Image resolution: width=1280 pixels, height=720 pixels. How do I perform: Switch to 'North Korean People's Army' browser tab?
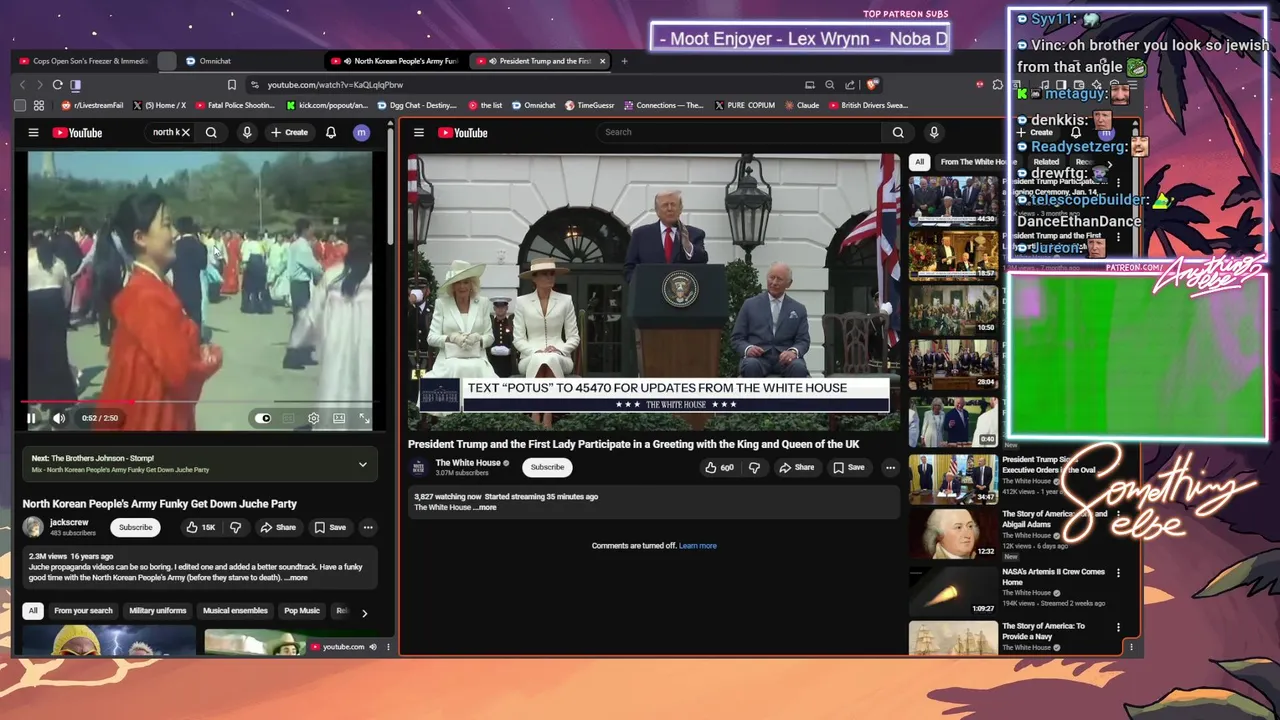click(397, 61)
